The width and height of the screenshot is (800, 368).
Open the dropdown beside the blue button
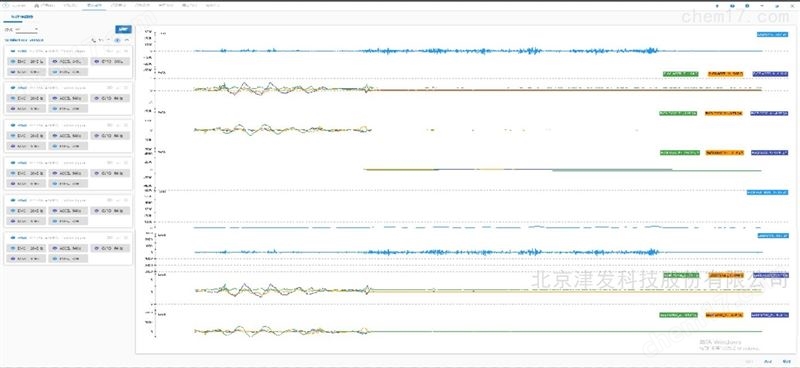pyautogui.click(x=26, y=30)
